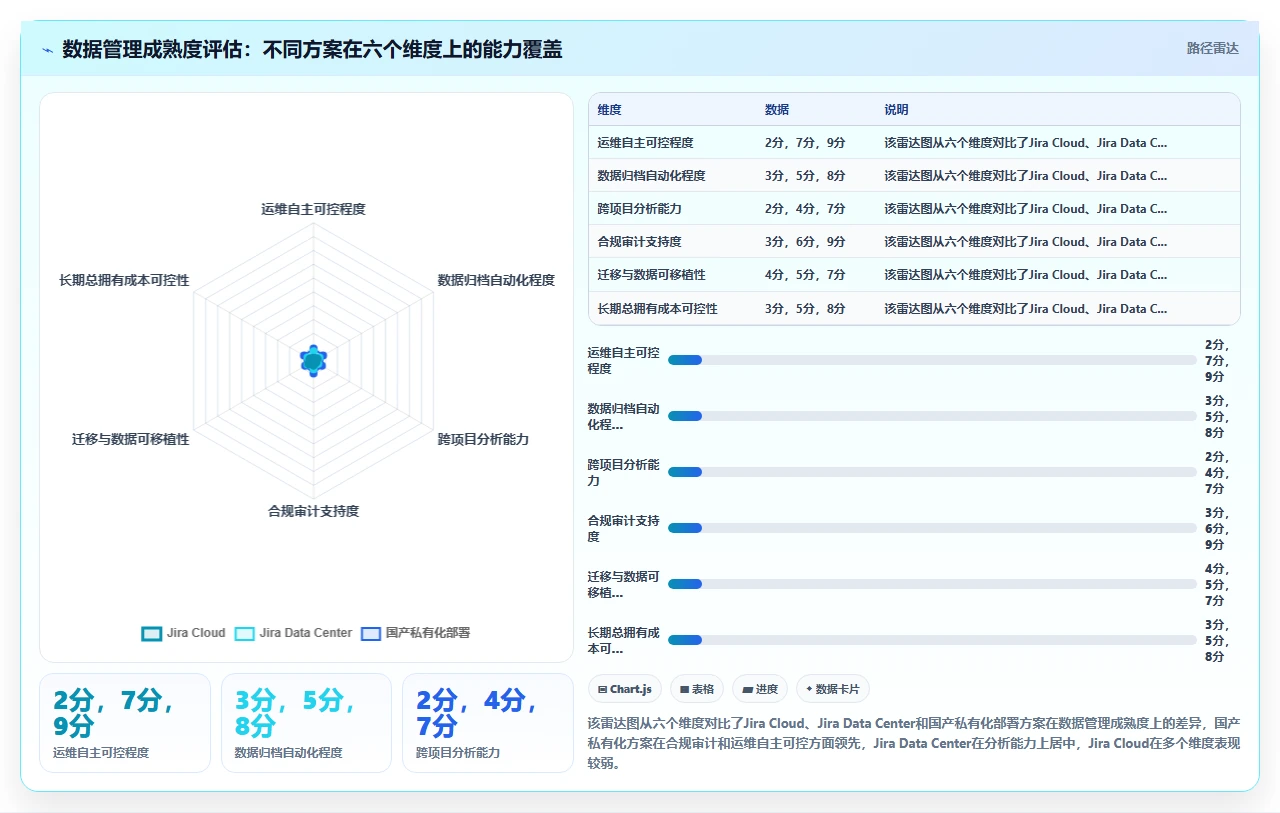
Task: Open the 运维自主可控程度 data card
Action: click(125, 723)
